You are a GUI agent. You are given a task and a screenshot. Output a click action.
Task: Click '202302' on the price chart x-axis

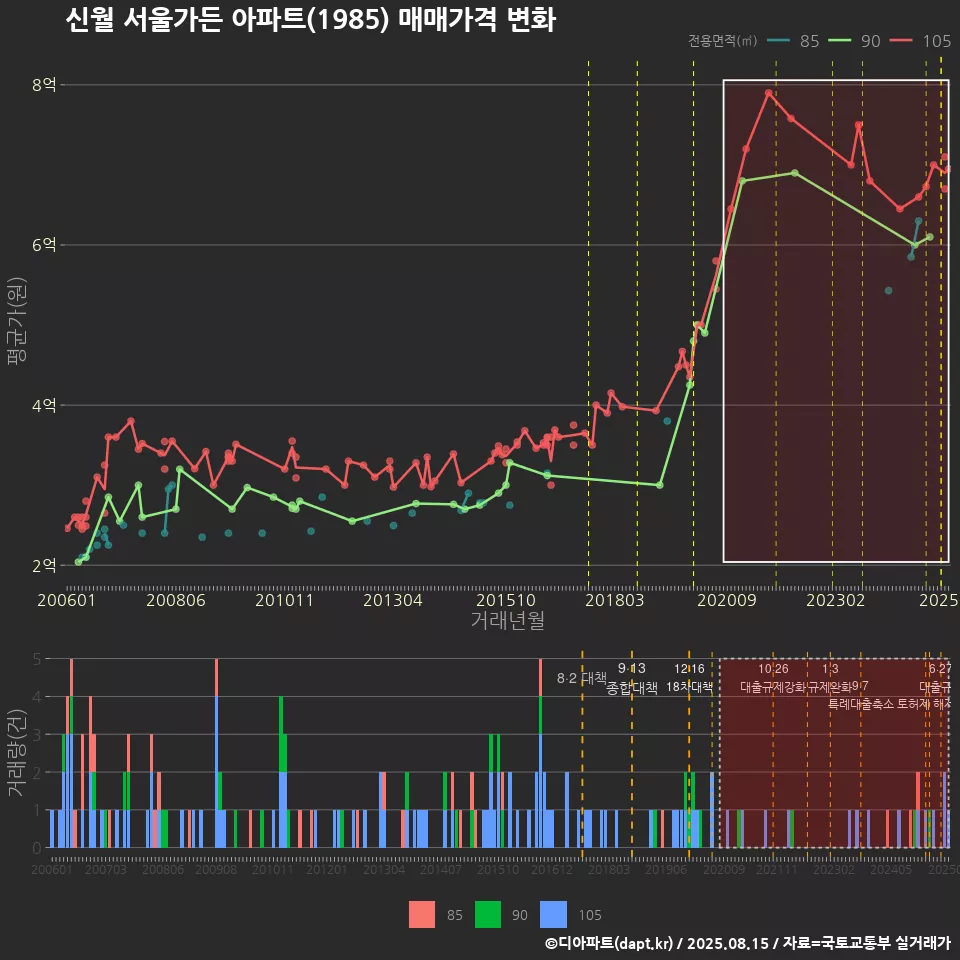tap(836, 600)
